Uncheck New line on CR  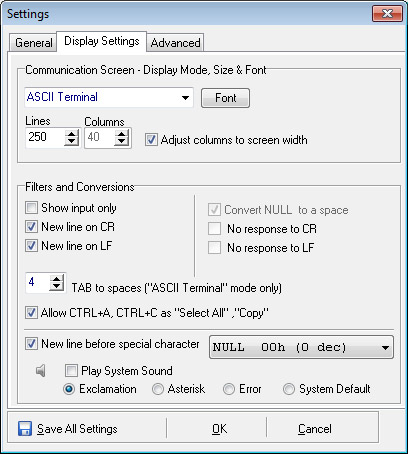click(32, 227)
